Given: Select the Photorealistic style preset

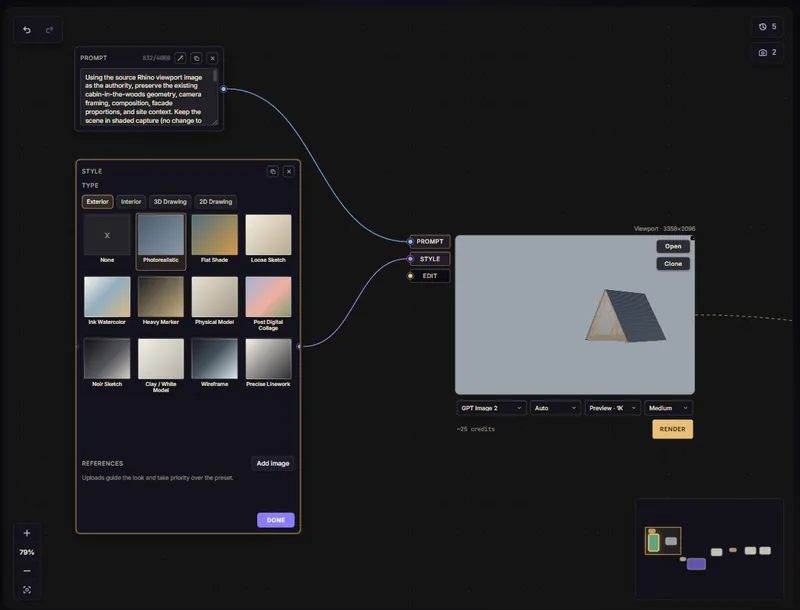Looking at the screenshot, I should (x=161, y=241).
